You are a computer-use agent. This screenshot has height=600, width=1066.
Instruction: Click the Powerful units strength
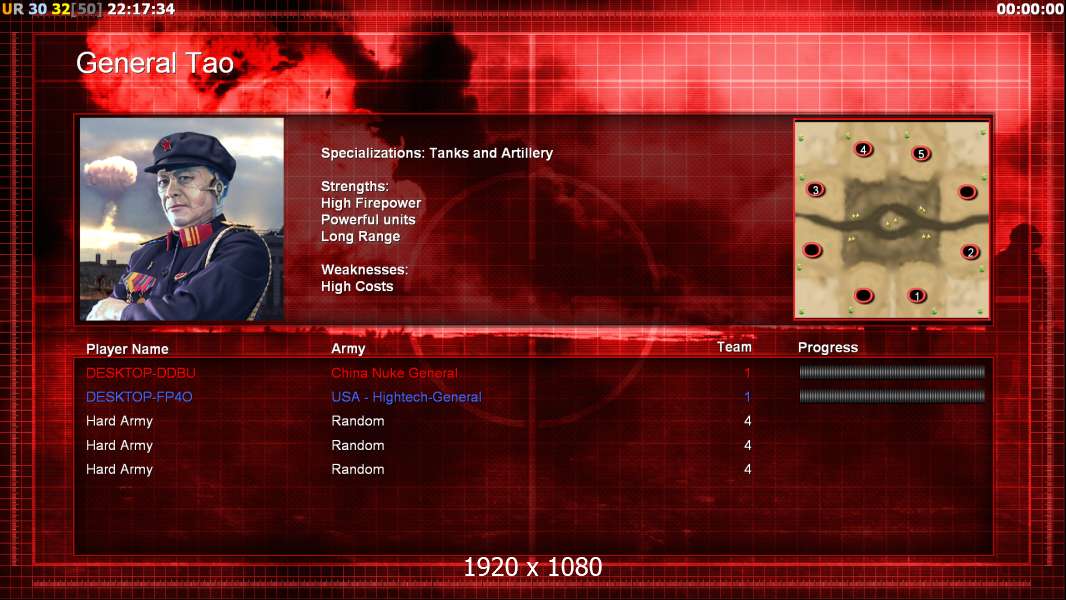368,219
